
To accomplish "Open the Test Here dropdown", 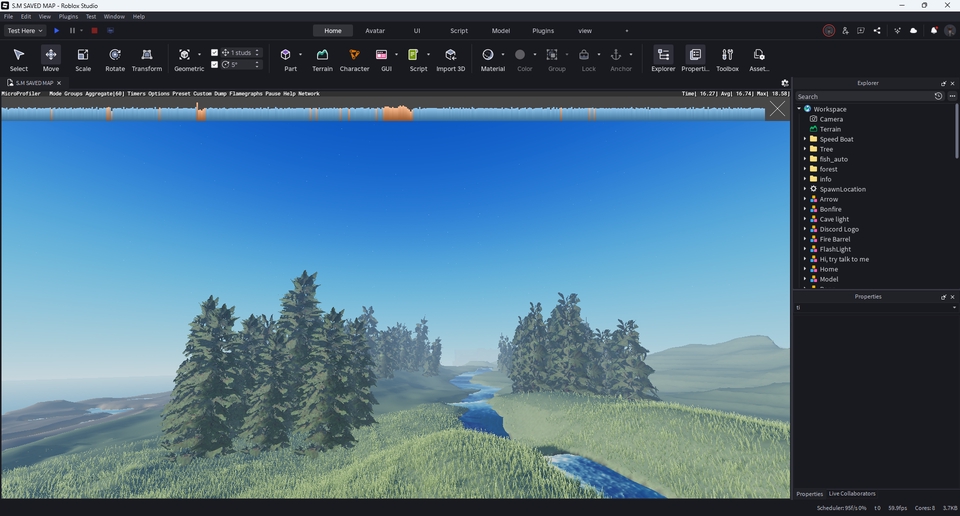I will coord(24,31).
